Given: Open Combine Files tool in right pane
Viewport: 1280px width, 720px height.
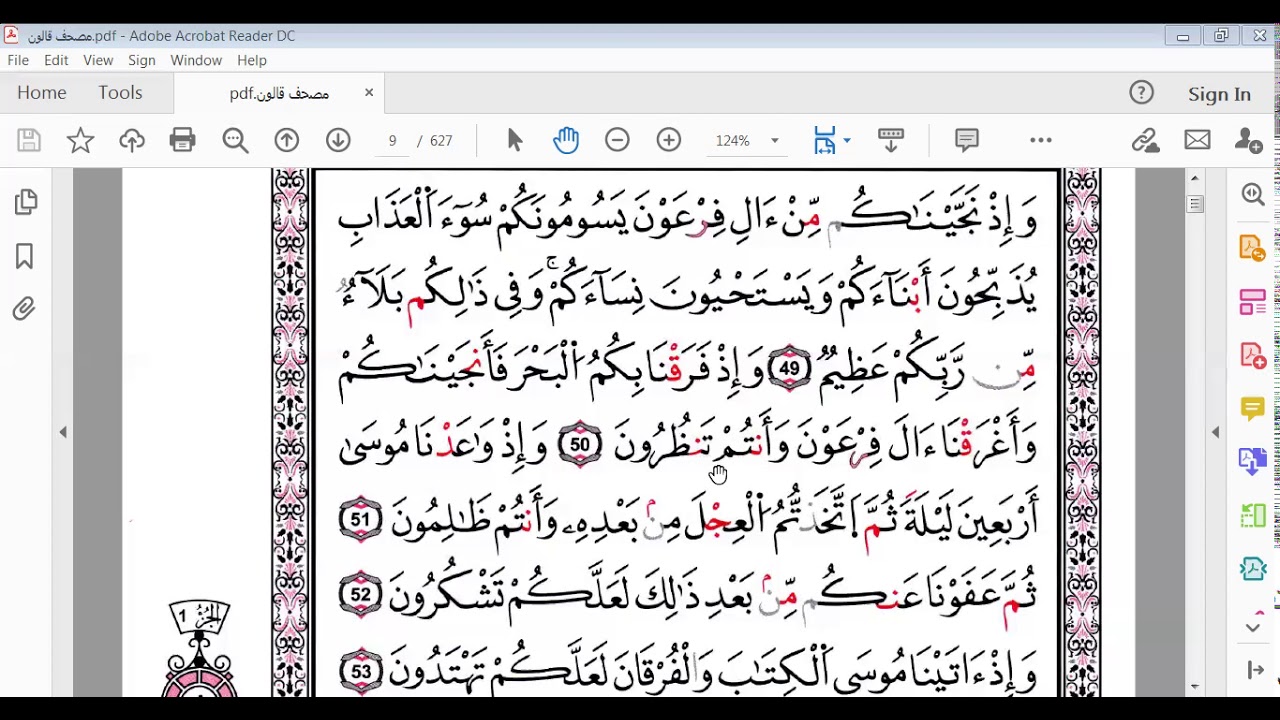Looking at the screenshot, I should [x=1253, y=461].
